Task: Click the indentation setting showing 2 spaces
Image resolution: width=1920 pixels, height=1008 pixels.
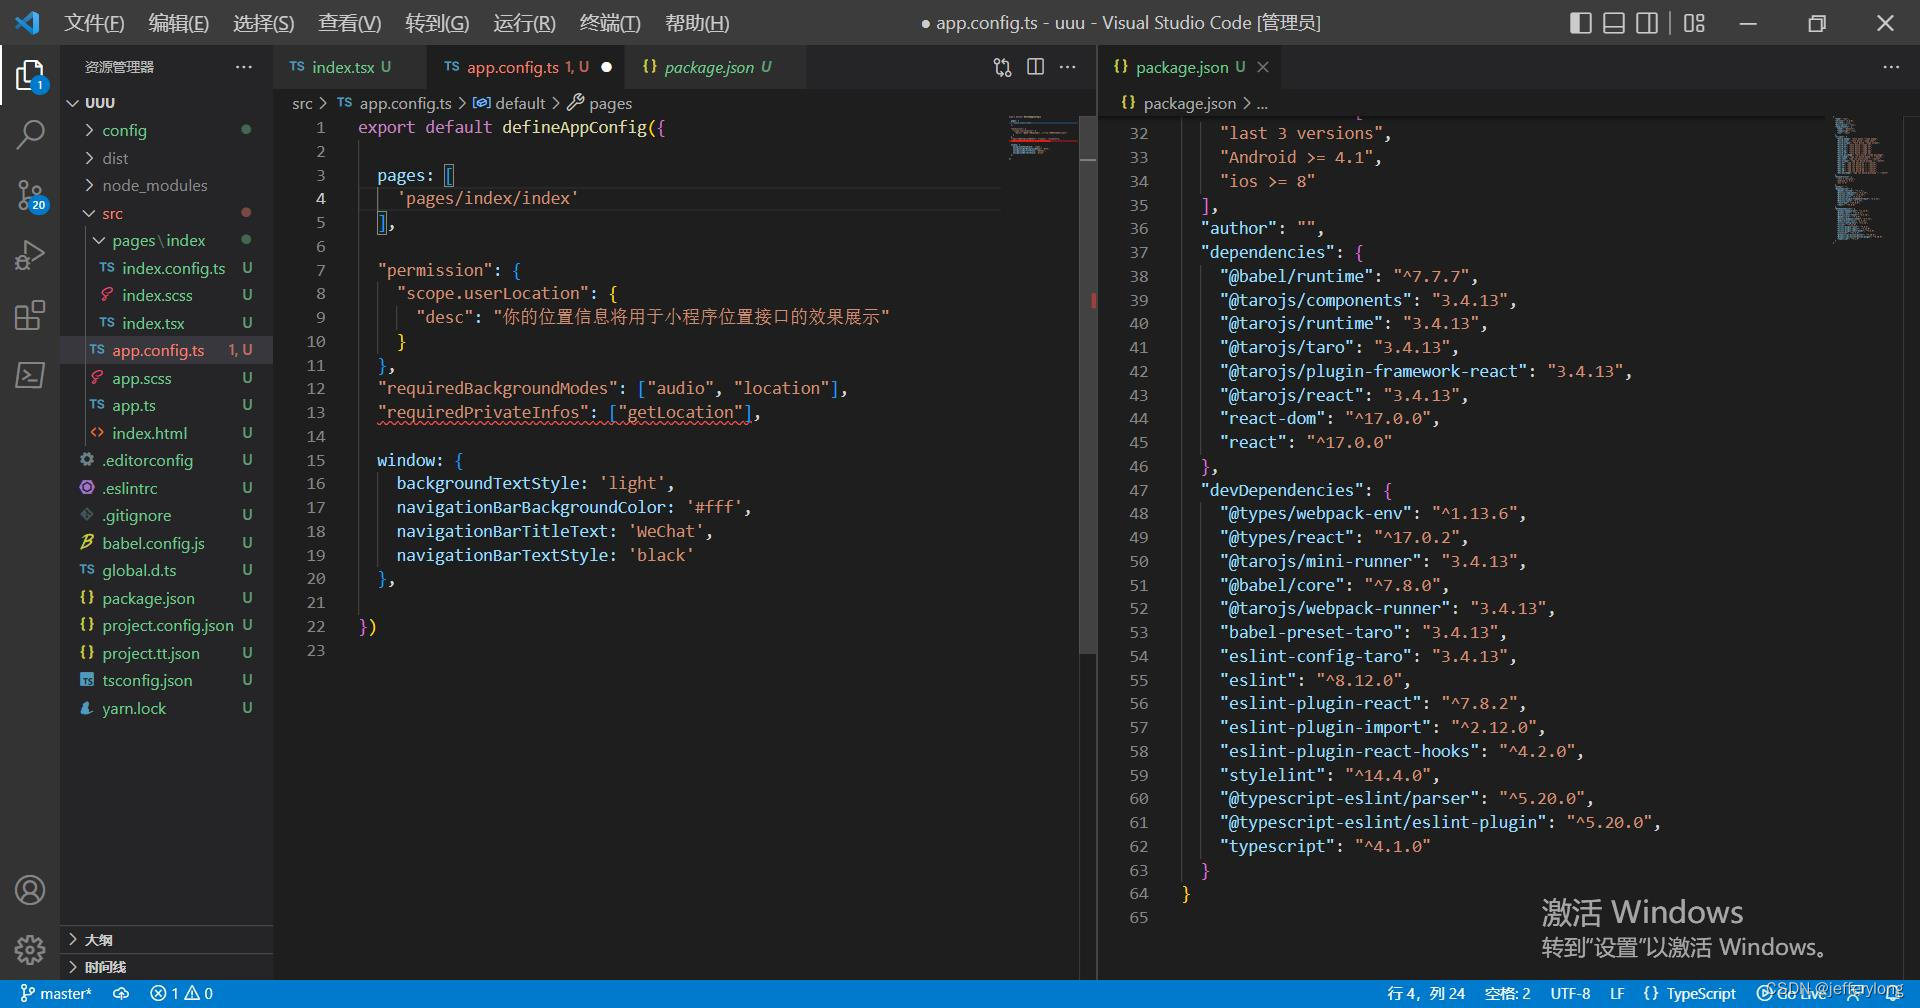Action: pos(1507,993)
